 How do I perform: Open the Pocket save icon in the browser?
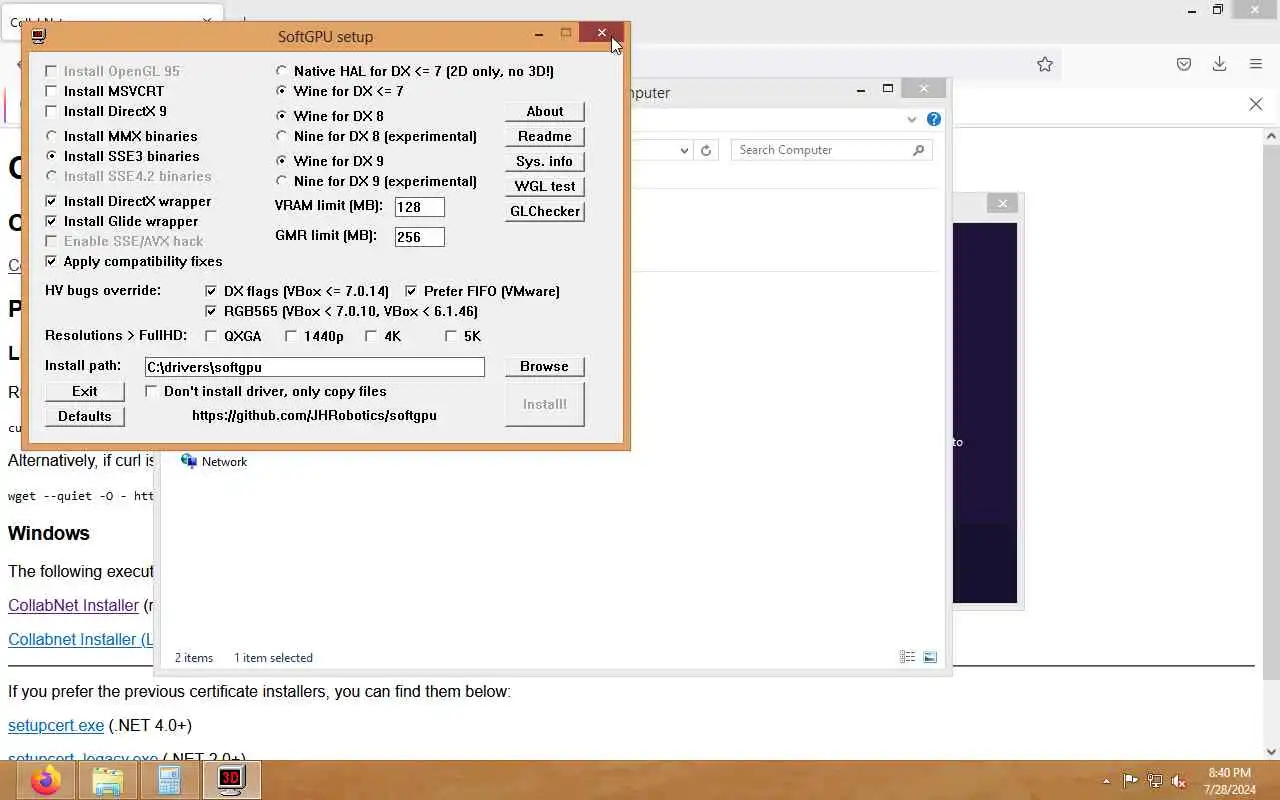coord(1184,64)
